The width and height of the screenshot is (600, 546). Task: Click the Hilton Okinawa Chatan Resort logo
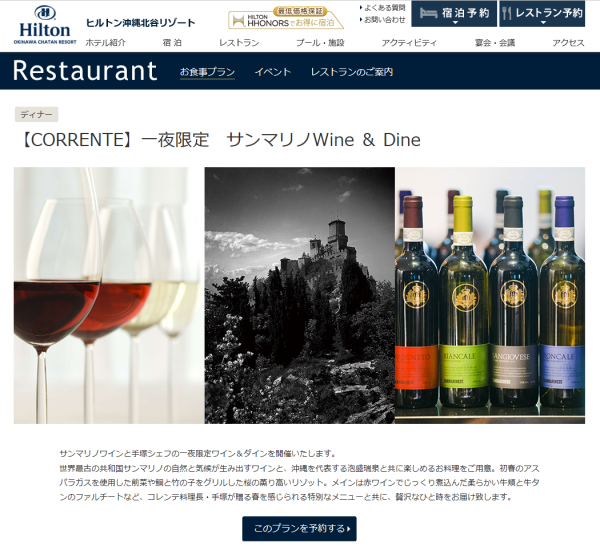(45, 25)
